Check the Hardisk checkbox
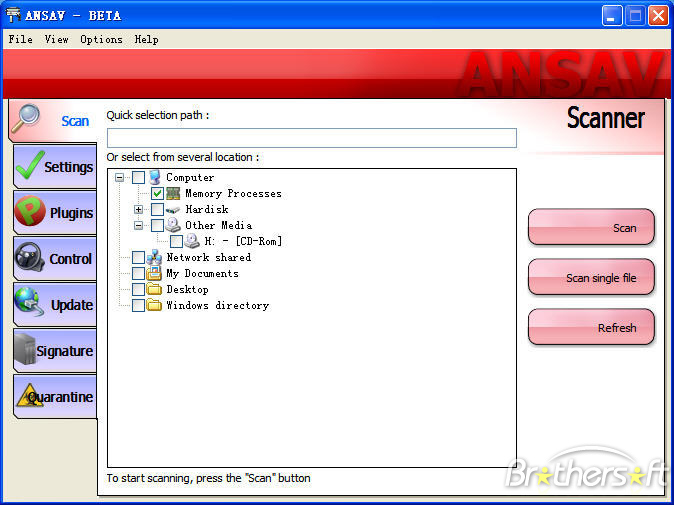The width and height of the screenshot is (674, 505). point(157,209)
